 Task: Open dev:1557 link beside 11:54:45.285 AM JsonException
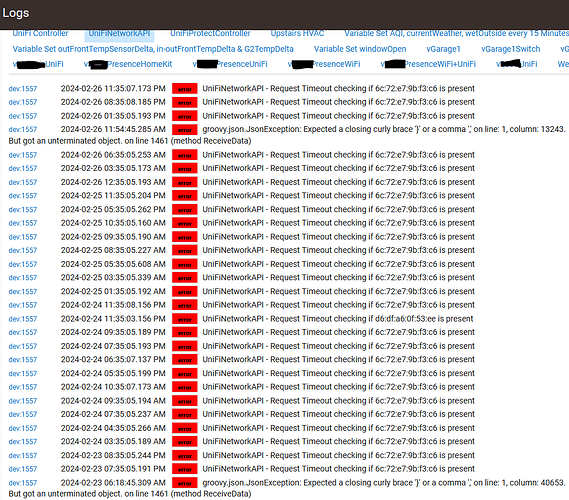(x=23, y=130)
